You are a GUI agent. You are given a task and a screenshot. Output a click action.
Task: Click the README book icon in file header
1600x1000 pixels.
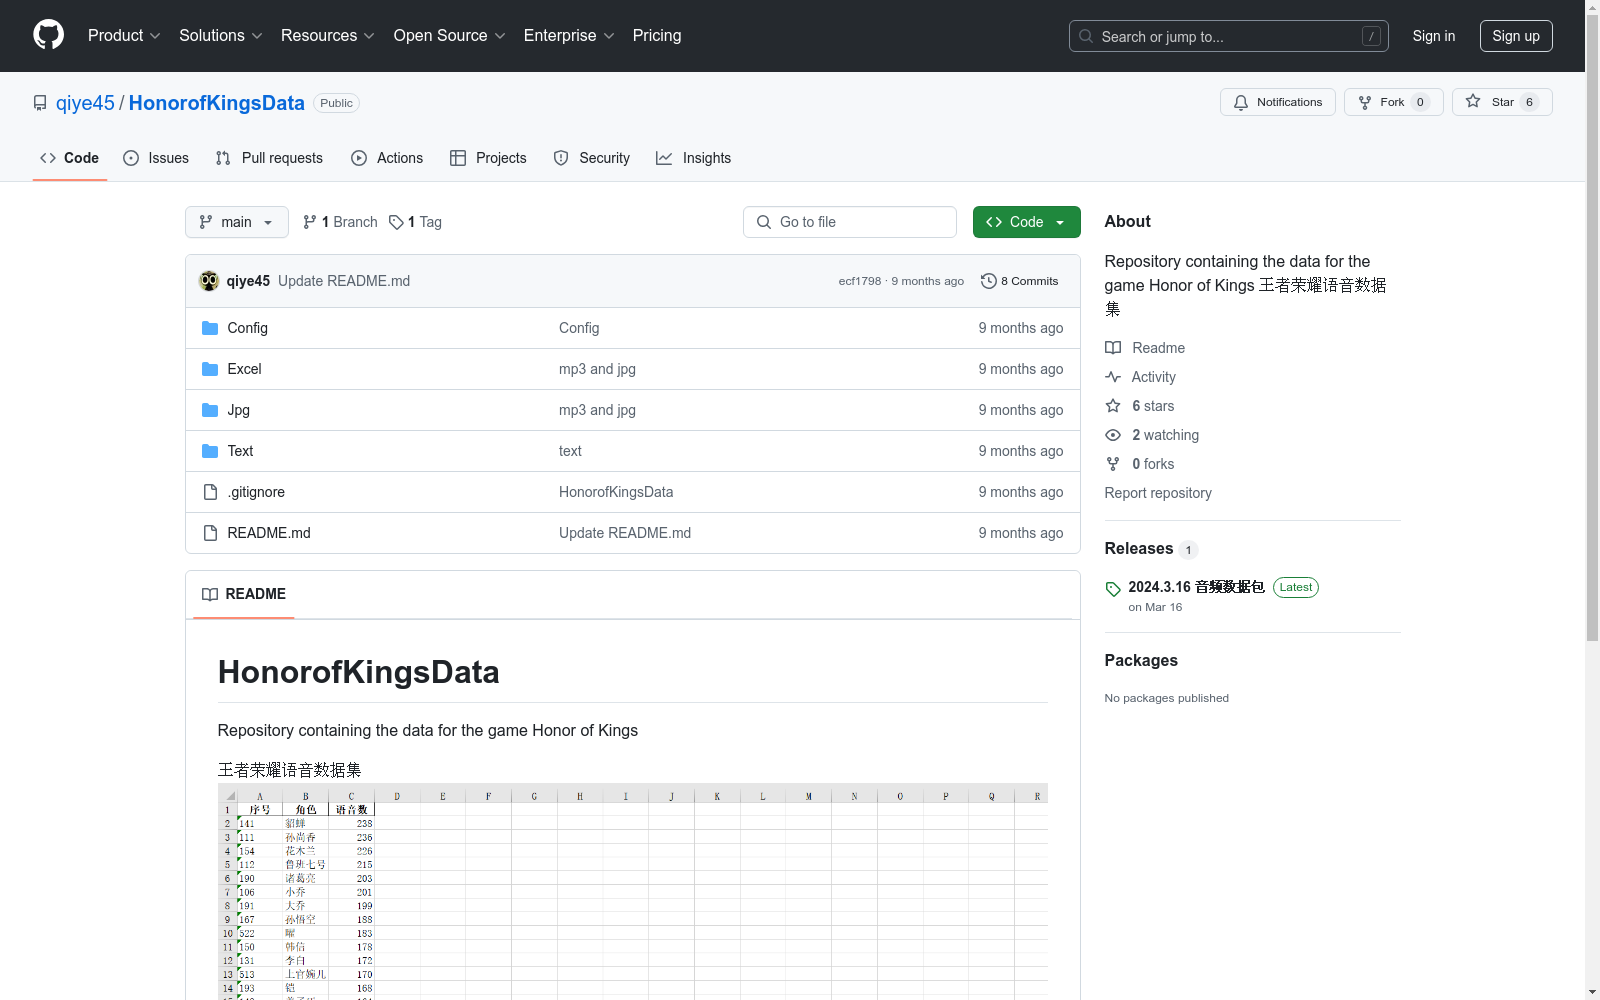click(210, 594)
